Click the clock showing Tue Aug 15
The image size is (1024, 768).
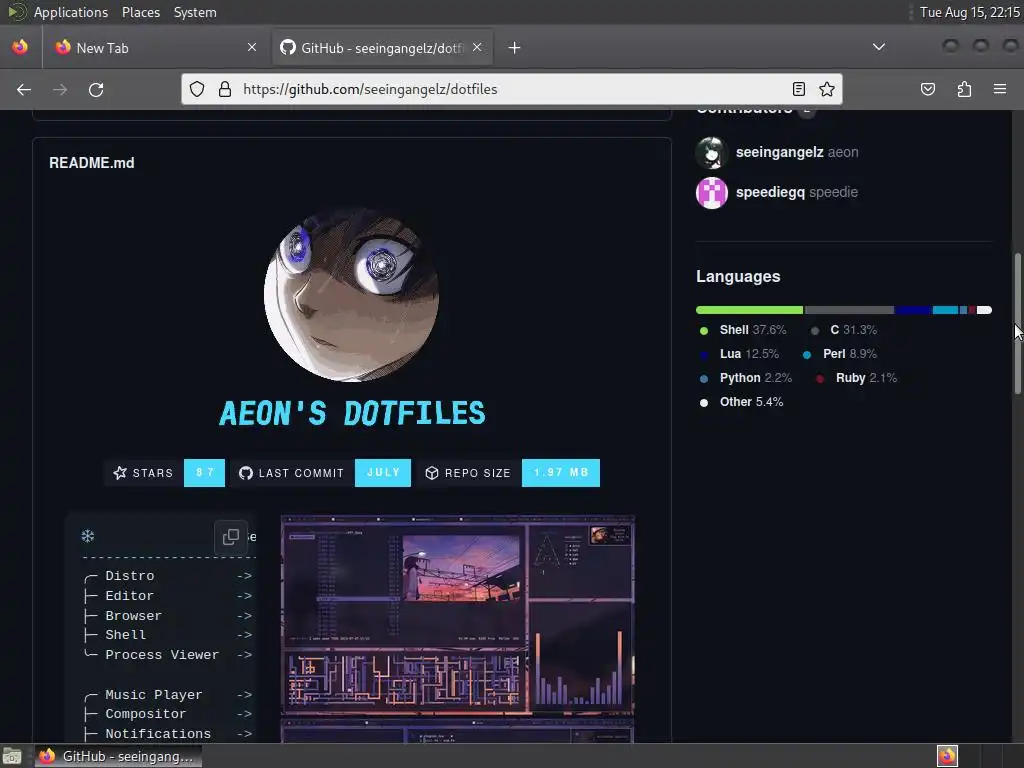point(969,12)
